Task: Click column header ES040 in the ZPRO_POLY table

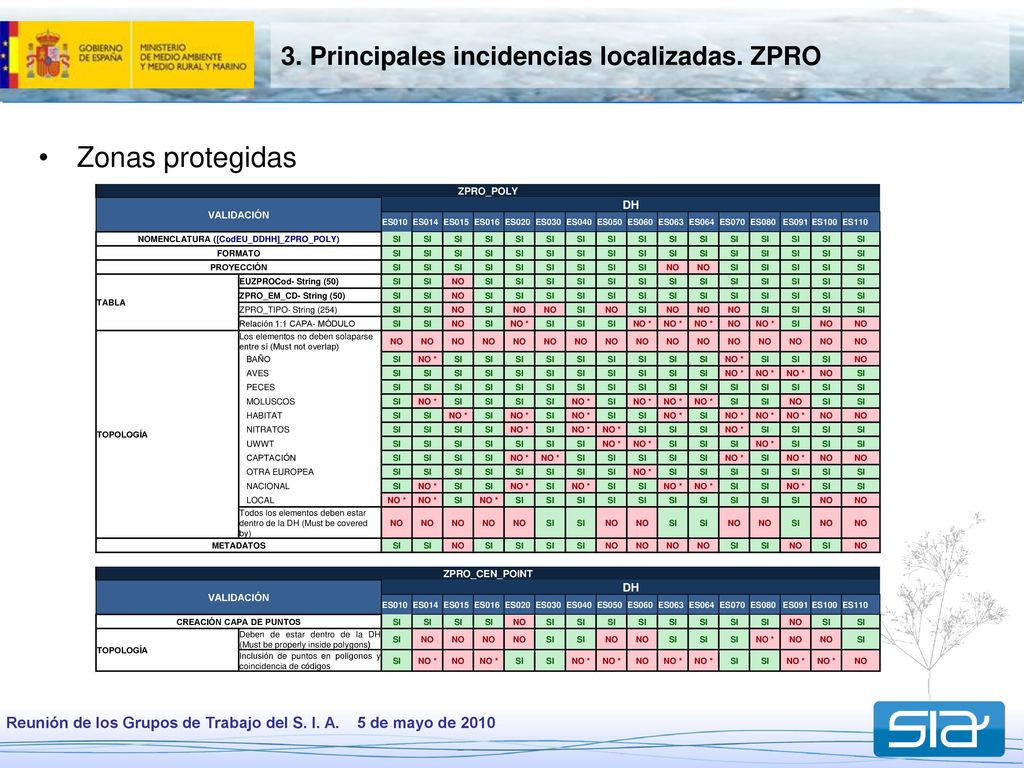Action: pos(579,222)
